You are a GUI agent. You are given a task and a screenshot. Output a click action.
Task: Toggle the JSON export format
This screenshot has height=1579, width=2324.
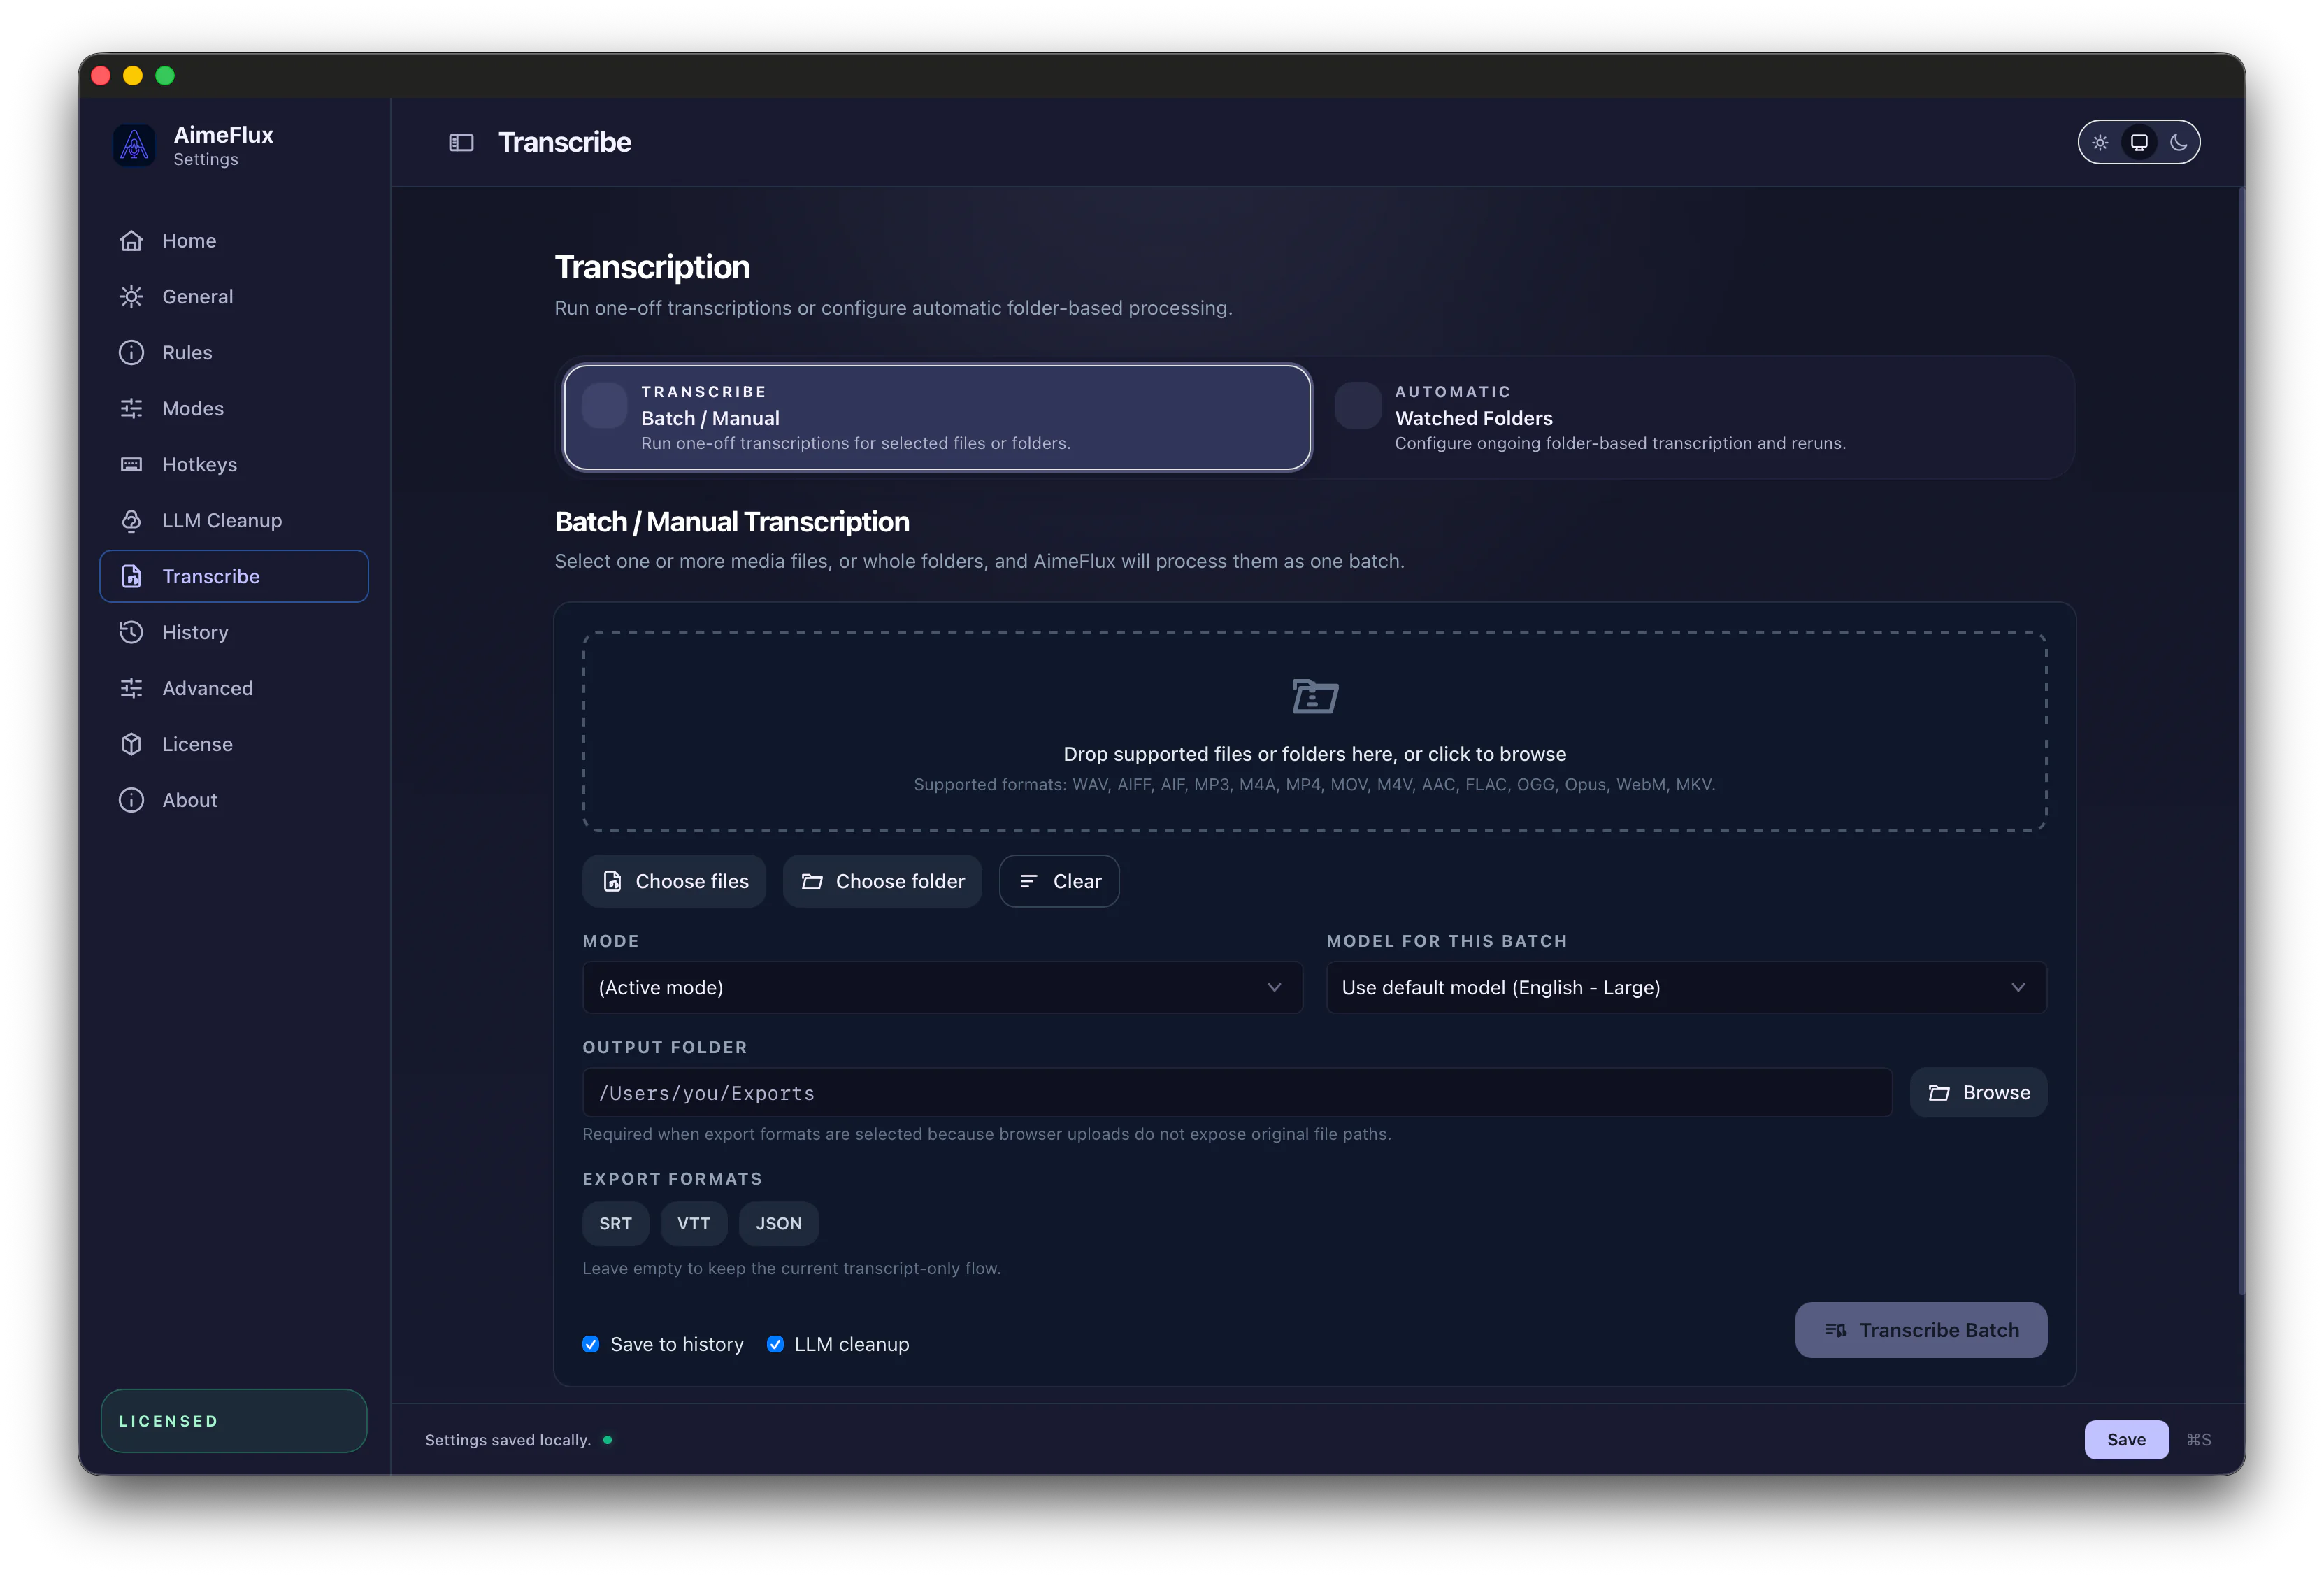(778, 1224)
